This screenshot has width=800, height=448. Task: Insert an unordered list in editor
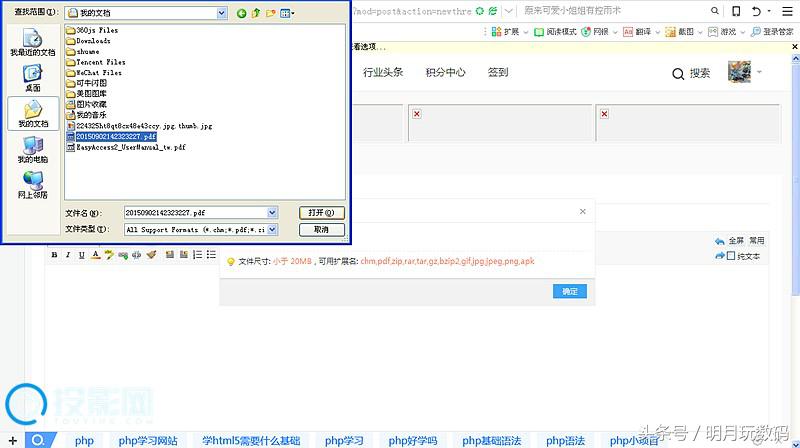click(211, 255)
